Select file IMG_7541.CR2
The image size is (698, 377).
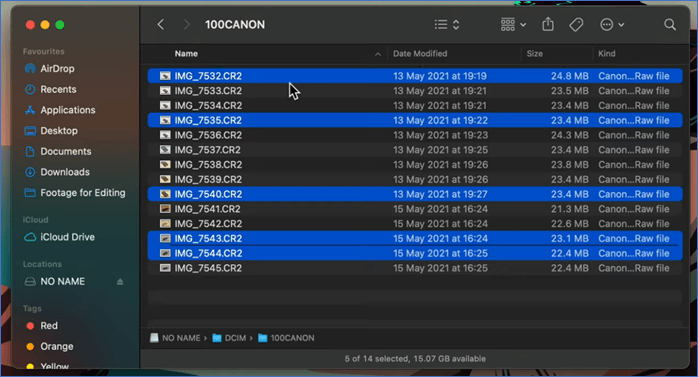(415, 209)
